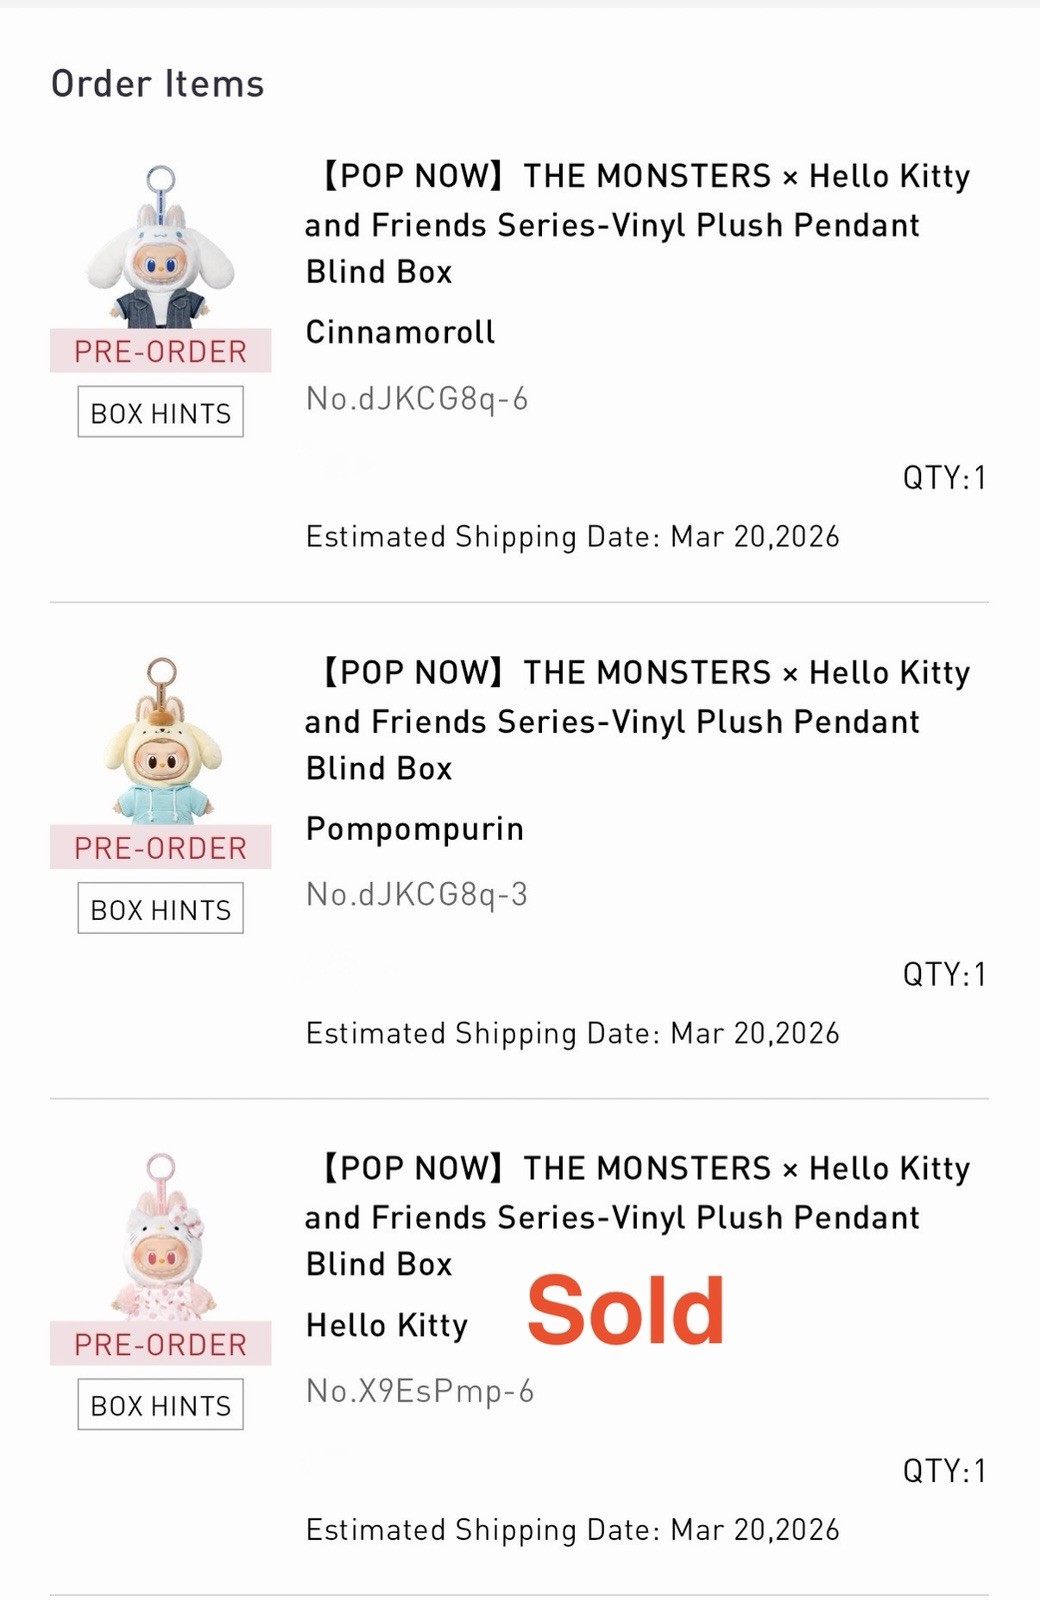1040x1600 pixels.
Task: Tap the PRE-ORDER badge on Hello Kitty
Action: [x=160, y=1344]
